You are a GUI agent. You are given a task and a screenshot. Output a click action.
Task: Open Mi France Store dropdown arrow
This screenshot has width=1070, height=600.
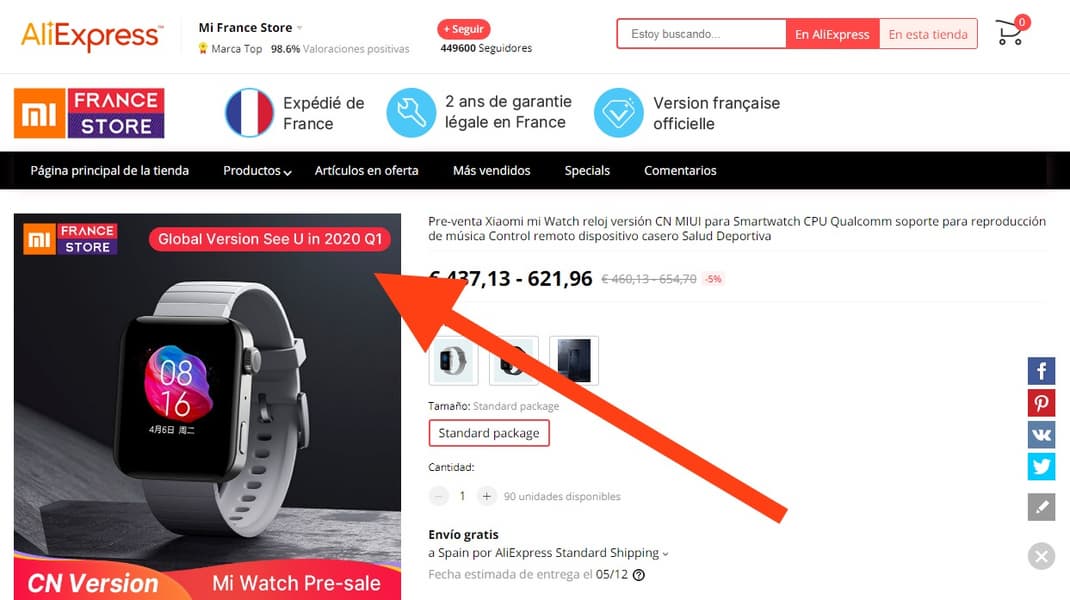point(300,28)
